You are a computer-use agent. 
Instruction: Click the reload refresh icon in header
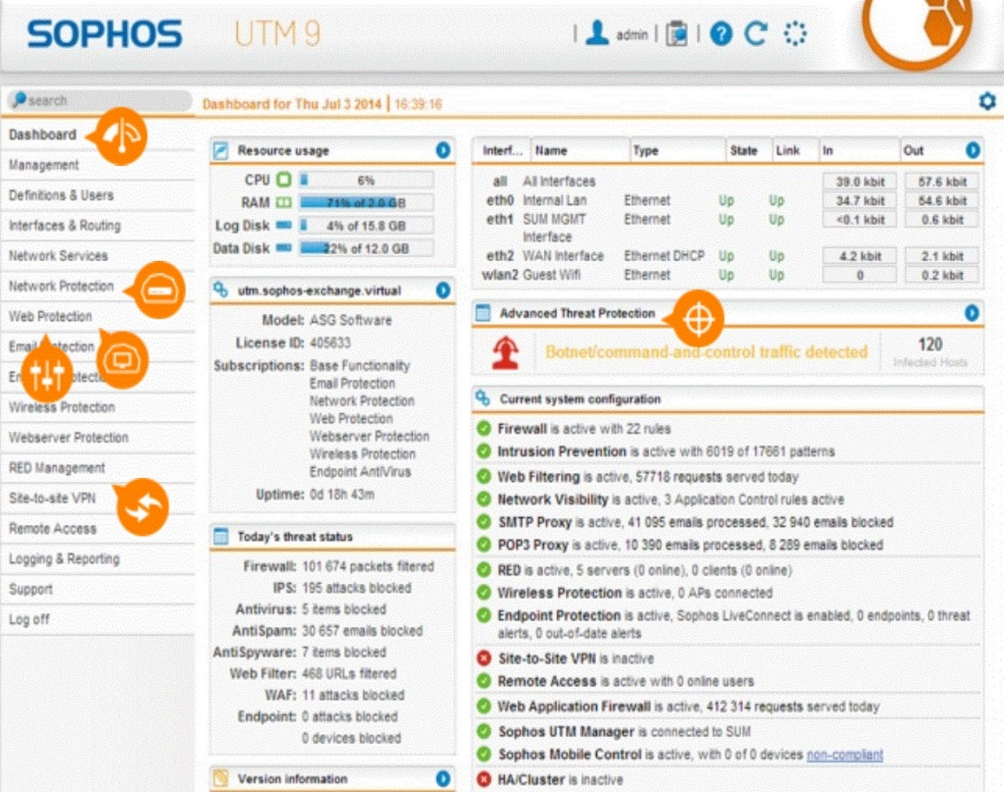pos(757,33)
